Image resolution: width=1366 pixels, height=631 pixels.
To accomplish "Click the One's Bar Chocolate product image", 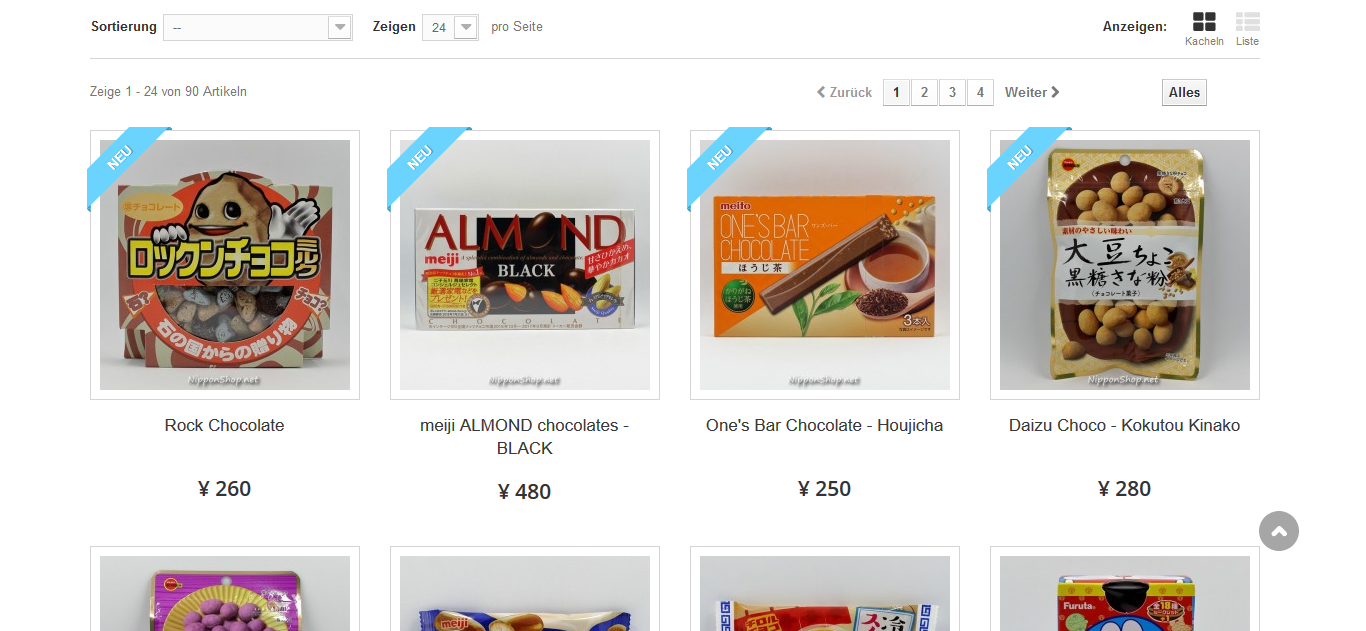I will pyautogui.click(x=825, y=265).
